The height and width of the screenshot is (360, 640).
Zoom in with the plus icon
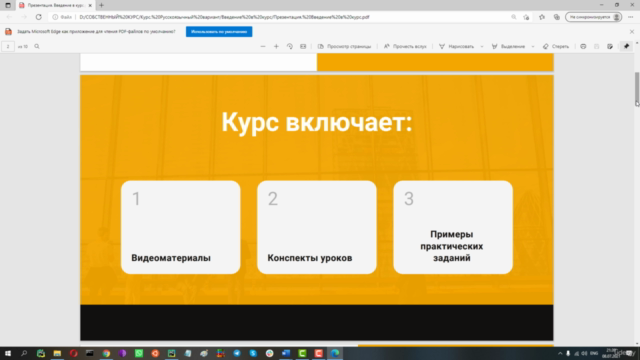point(276,47)
